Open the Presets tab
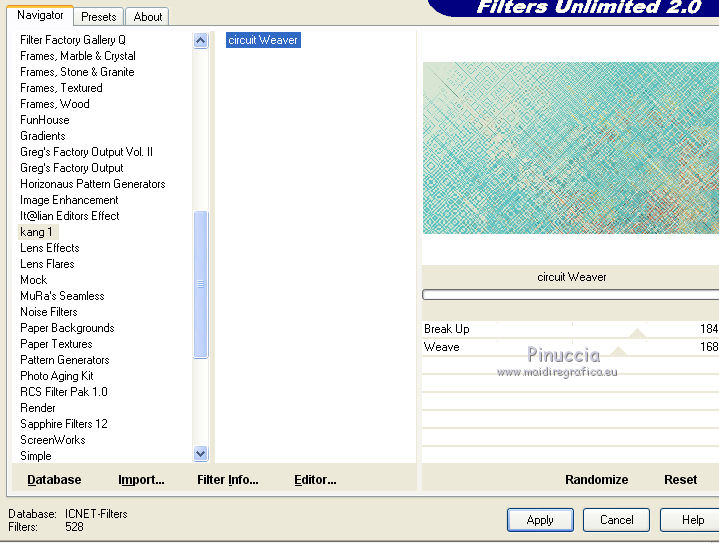 pyautogui.click(x=99, y=17)
